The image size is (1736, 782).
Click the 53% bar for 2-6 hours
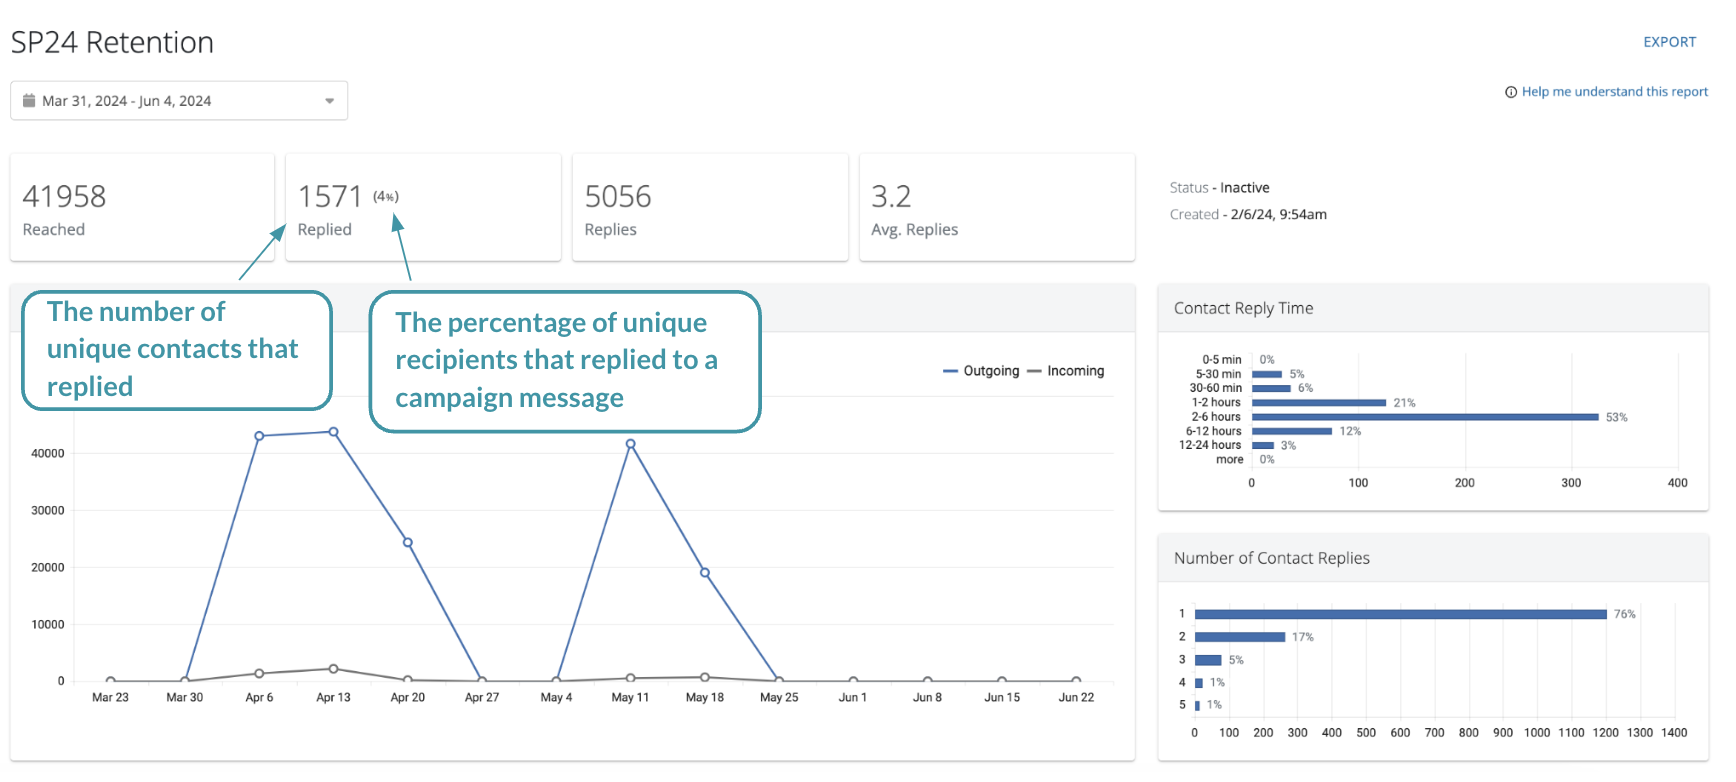tap(1424, 417)
